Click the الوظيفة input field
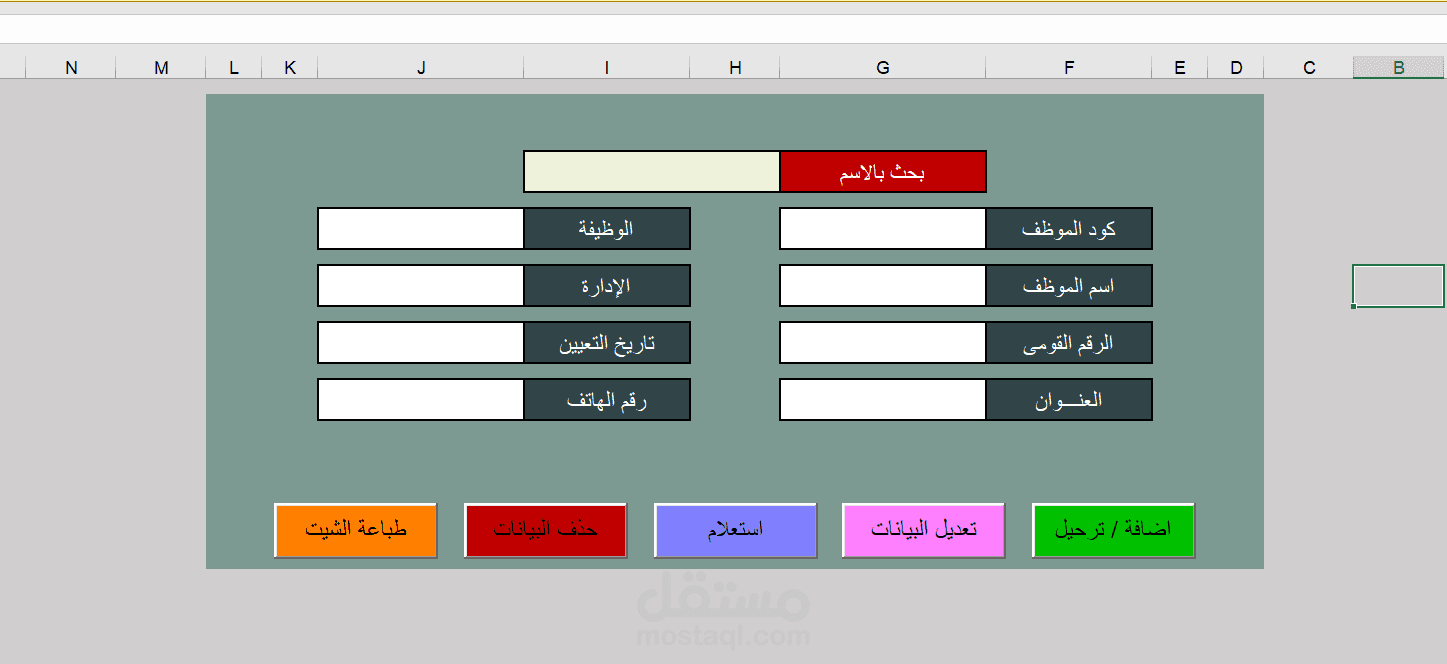 click(420, 229)
